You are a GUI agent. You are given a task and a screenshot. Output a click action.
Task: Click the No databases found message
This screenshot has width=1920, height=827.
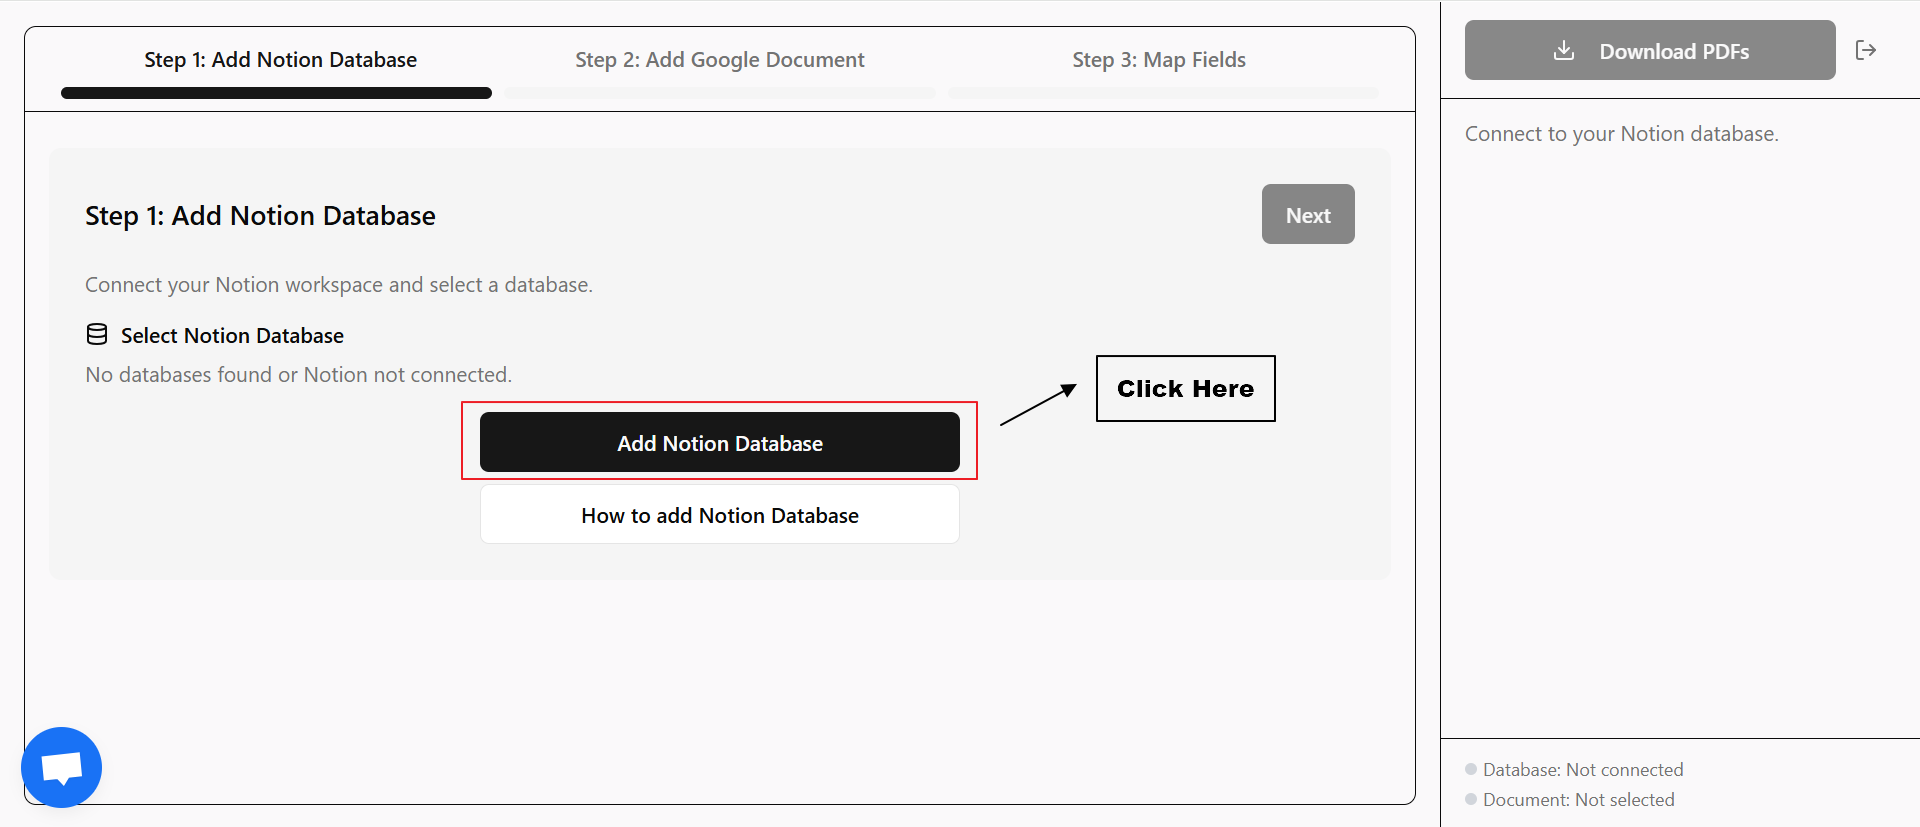pyautogui.click(x=298, y=375)
